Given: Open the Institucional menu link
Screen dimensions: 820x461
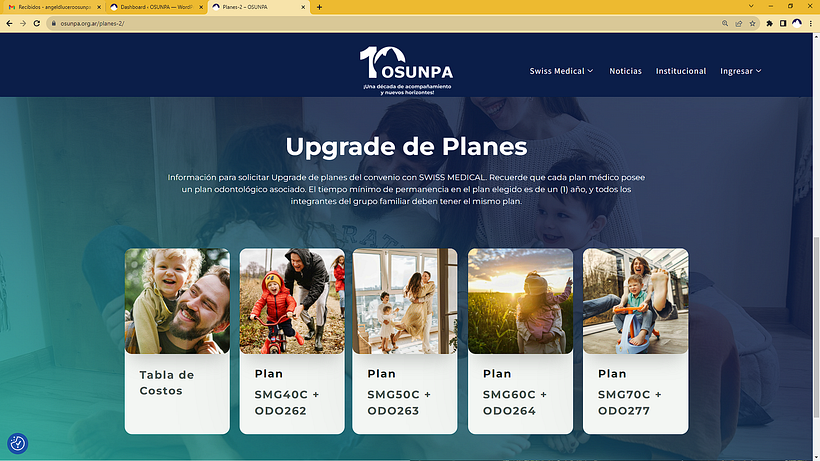Looking at the screenshot, I should 681,71.
